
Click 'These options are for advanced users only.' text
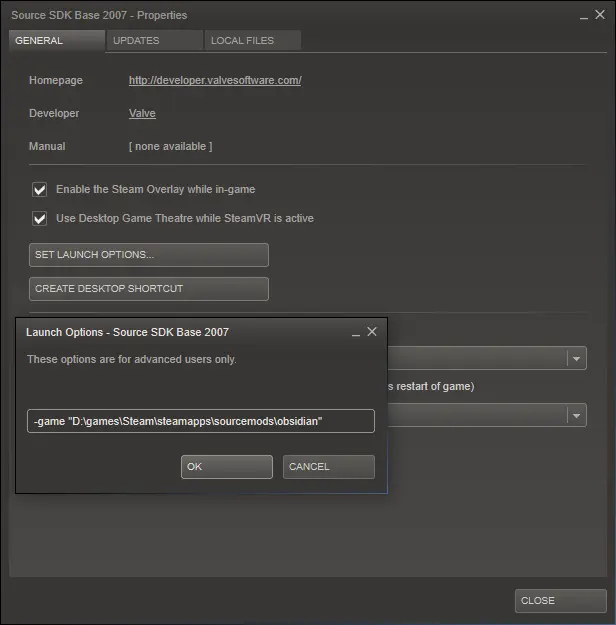pos(132,359)
